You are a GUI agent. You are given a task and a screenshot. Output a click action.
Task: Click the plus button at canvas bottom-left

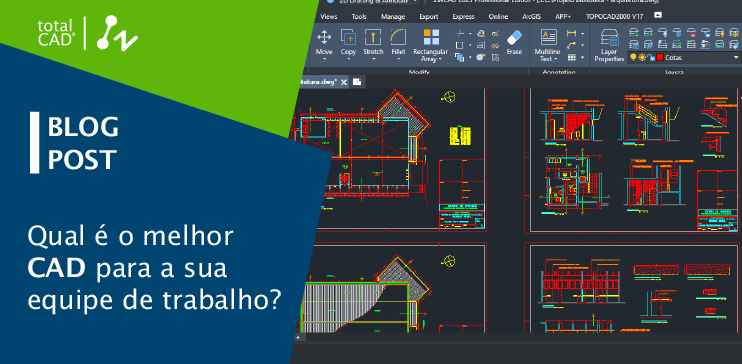298,337
